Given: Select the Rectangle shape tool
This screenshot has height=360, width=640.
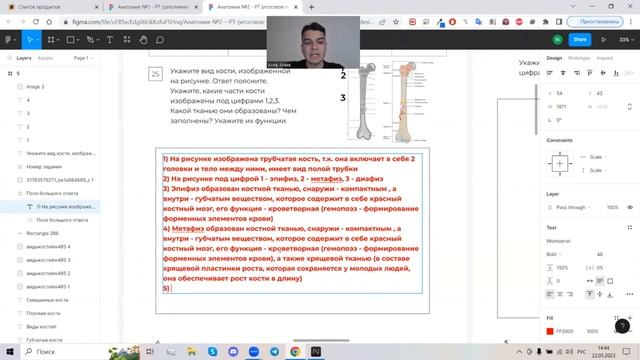Looking at the screenshot, I should tap(70, 40).
